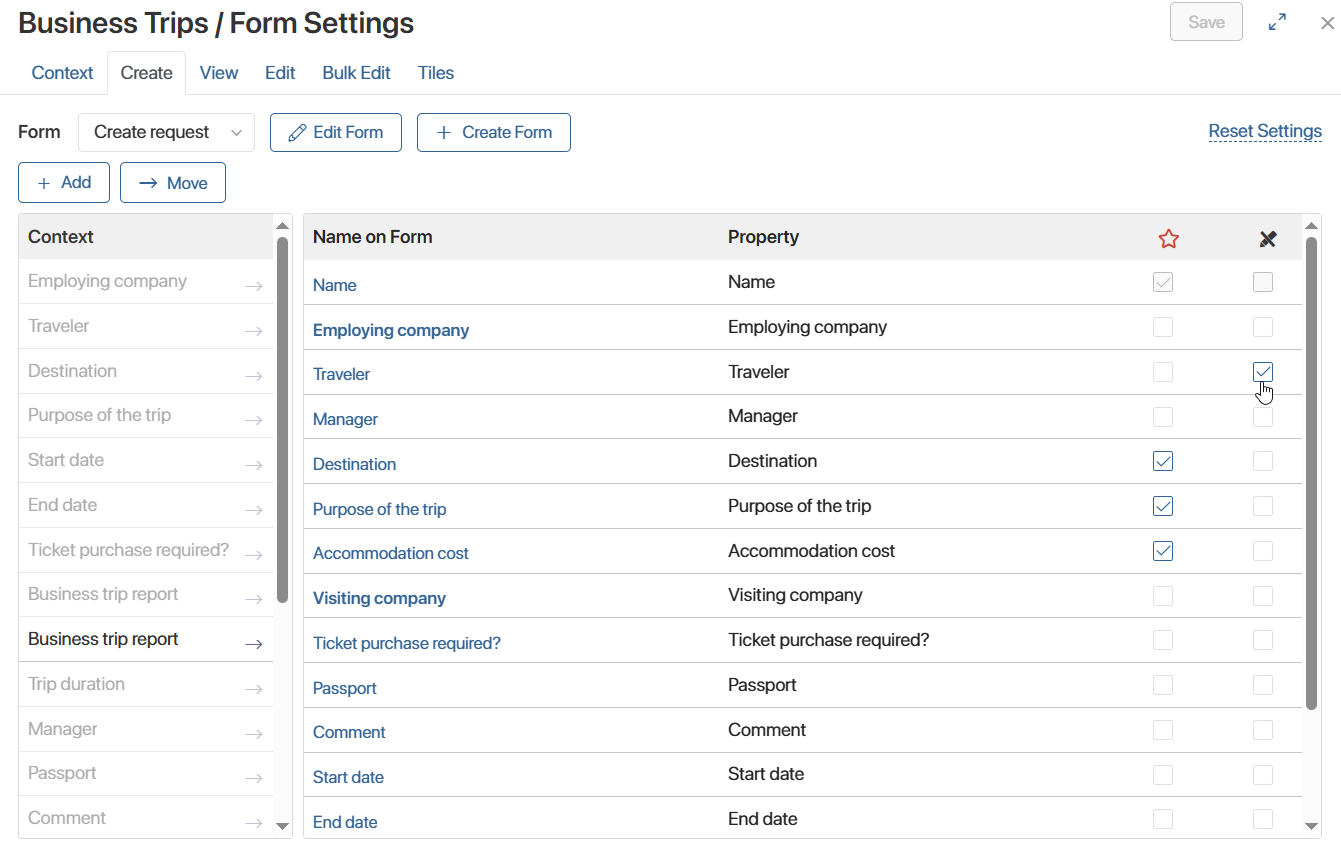
Task: Click arrow next to Trip duration
Action: tap(254, 689)
